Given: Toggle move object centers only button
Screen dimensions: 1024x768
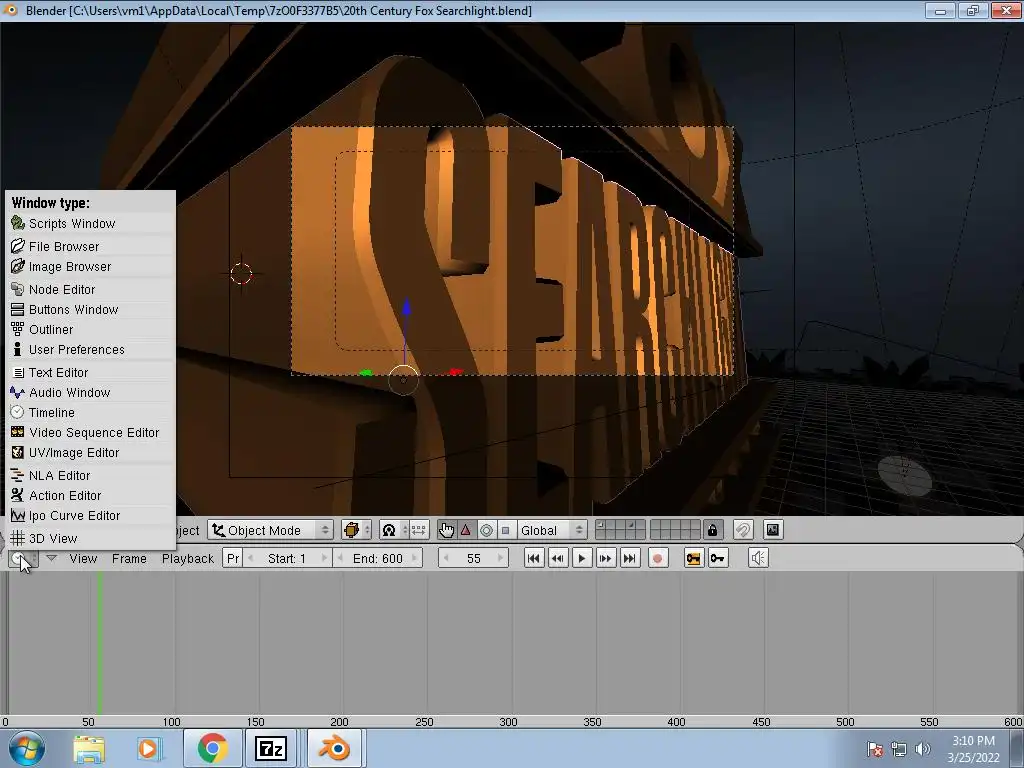Looking at the screenshot, I should point(419,530).
